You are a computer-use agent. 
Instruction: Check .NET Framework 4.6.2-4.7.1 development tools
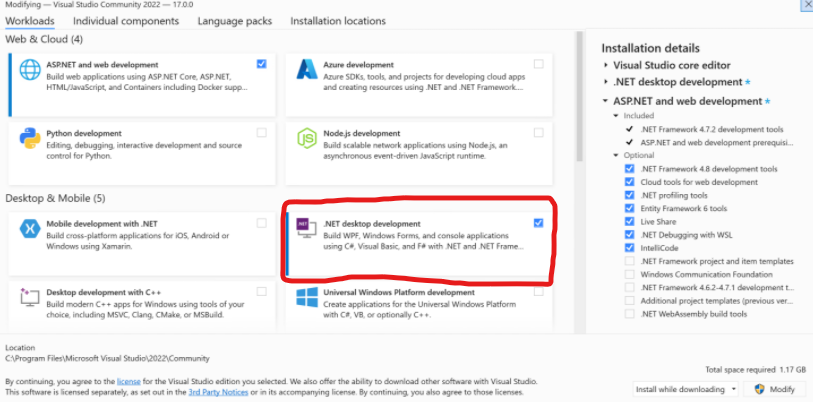coord(629,287)
